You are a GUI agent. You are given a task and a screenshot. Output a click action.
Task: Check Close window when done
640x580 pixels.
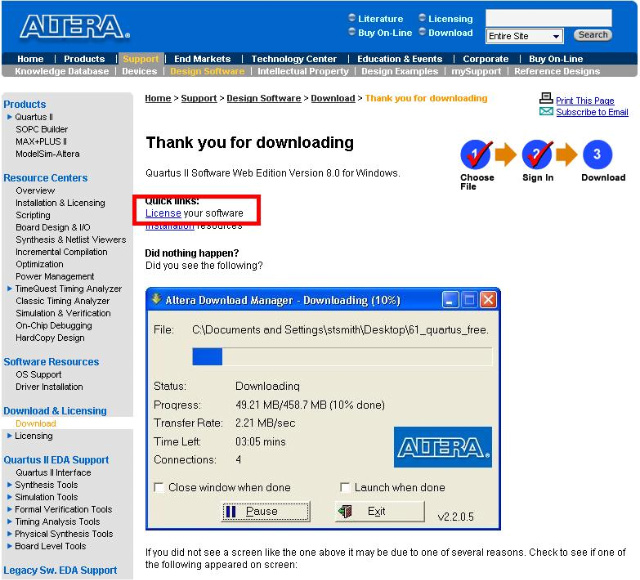(159, 487)
